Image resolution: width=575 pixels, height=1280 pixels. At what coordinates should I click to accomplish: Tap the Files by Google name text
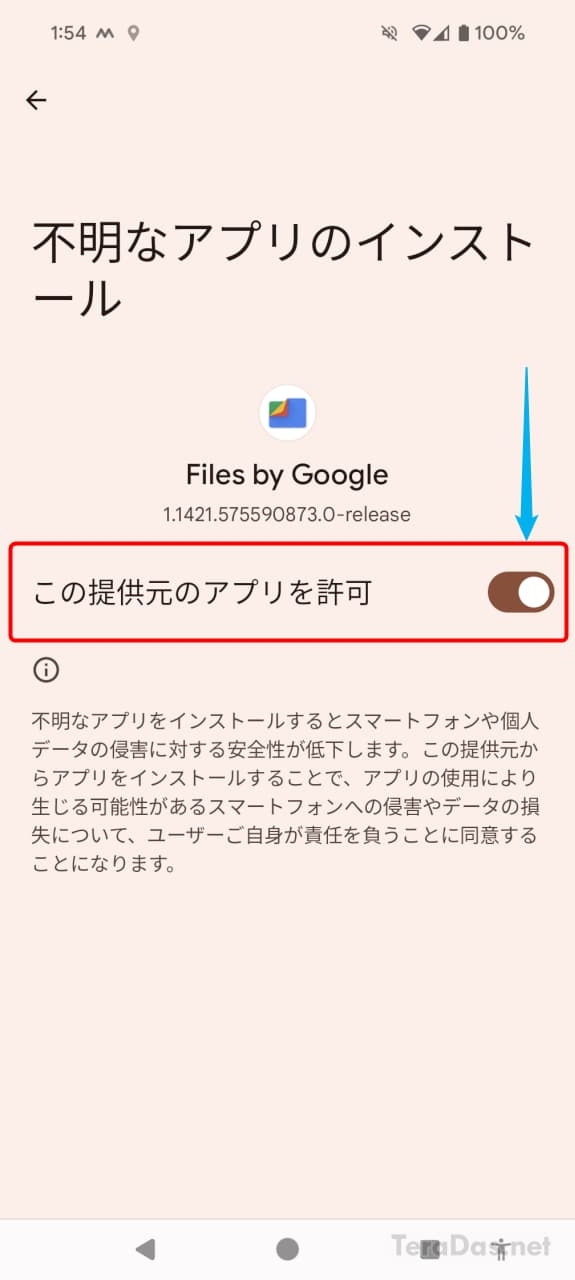287,474
